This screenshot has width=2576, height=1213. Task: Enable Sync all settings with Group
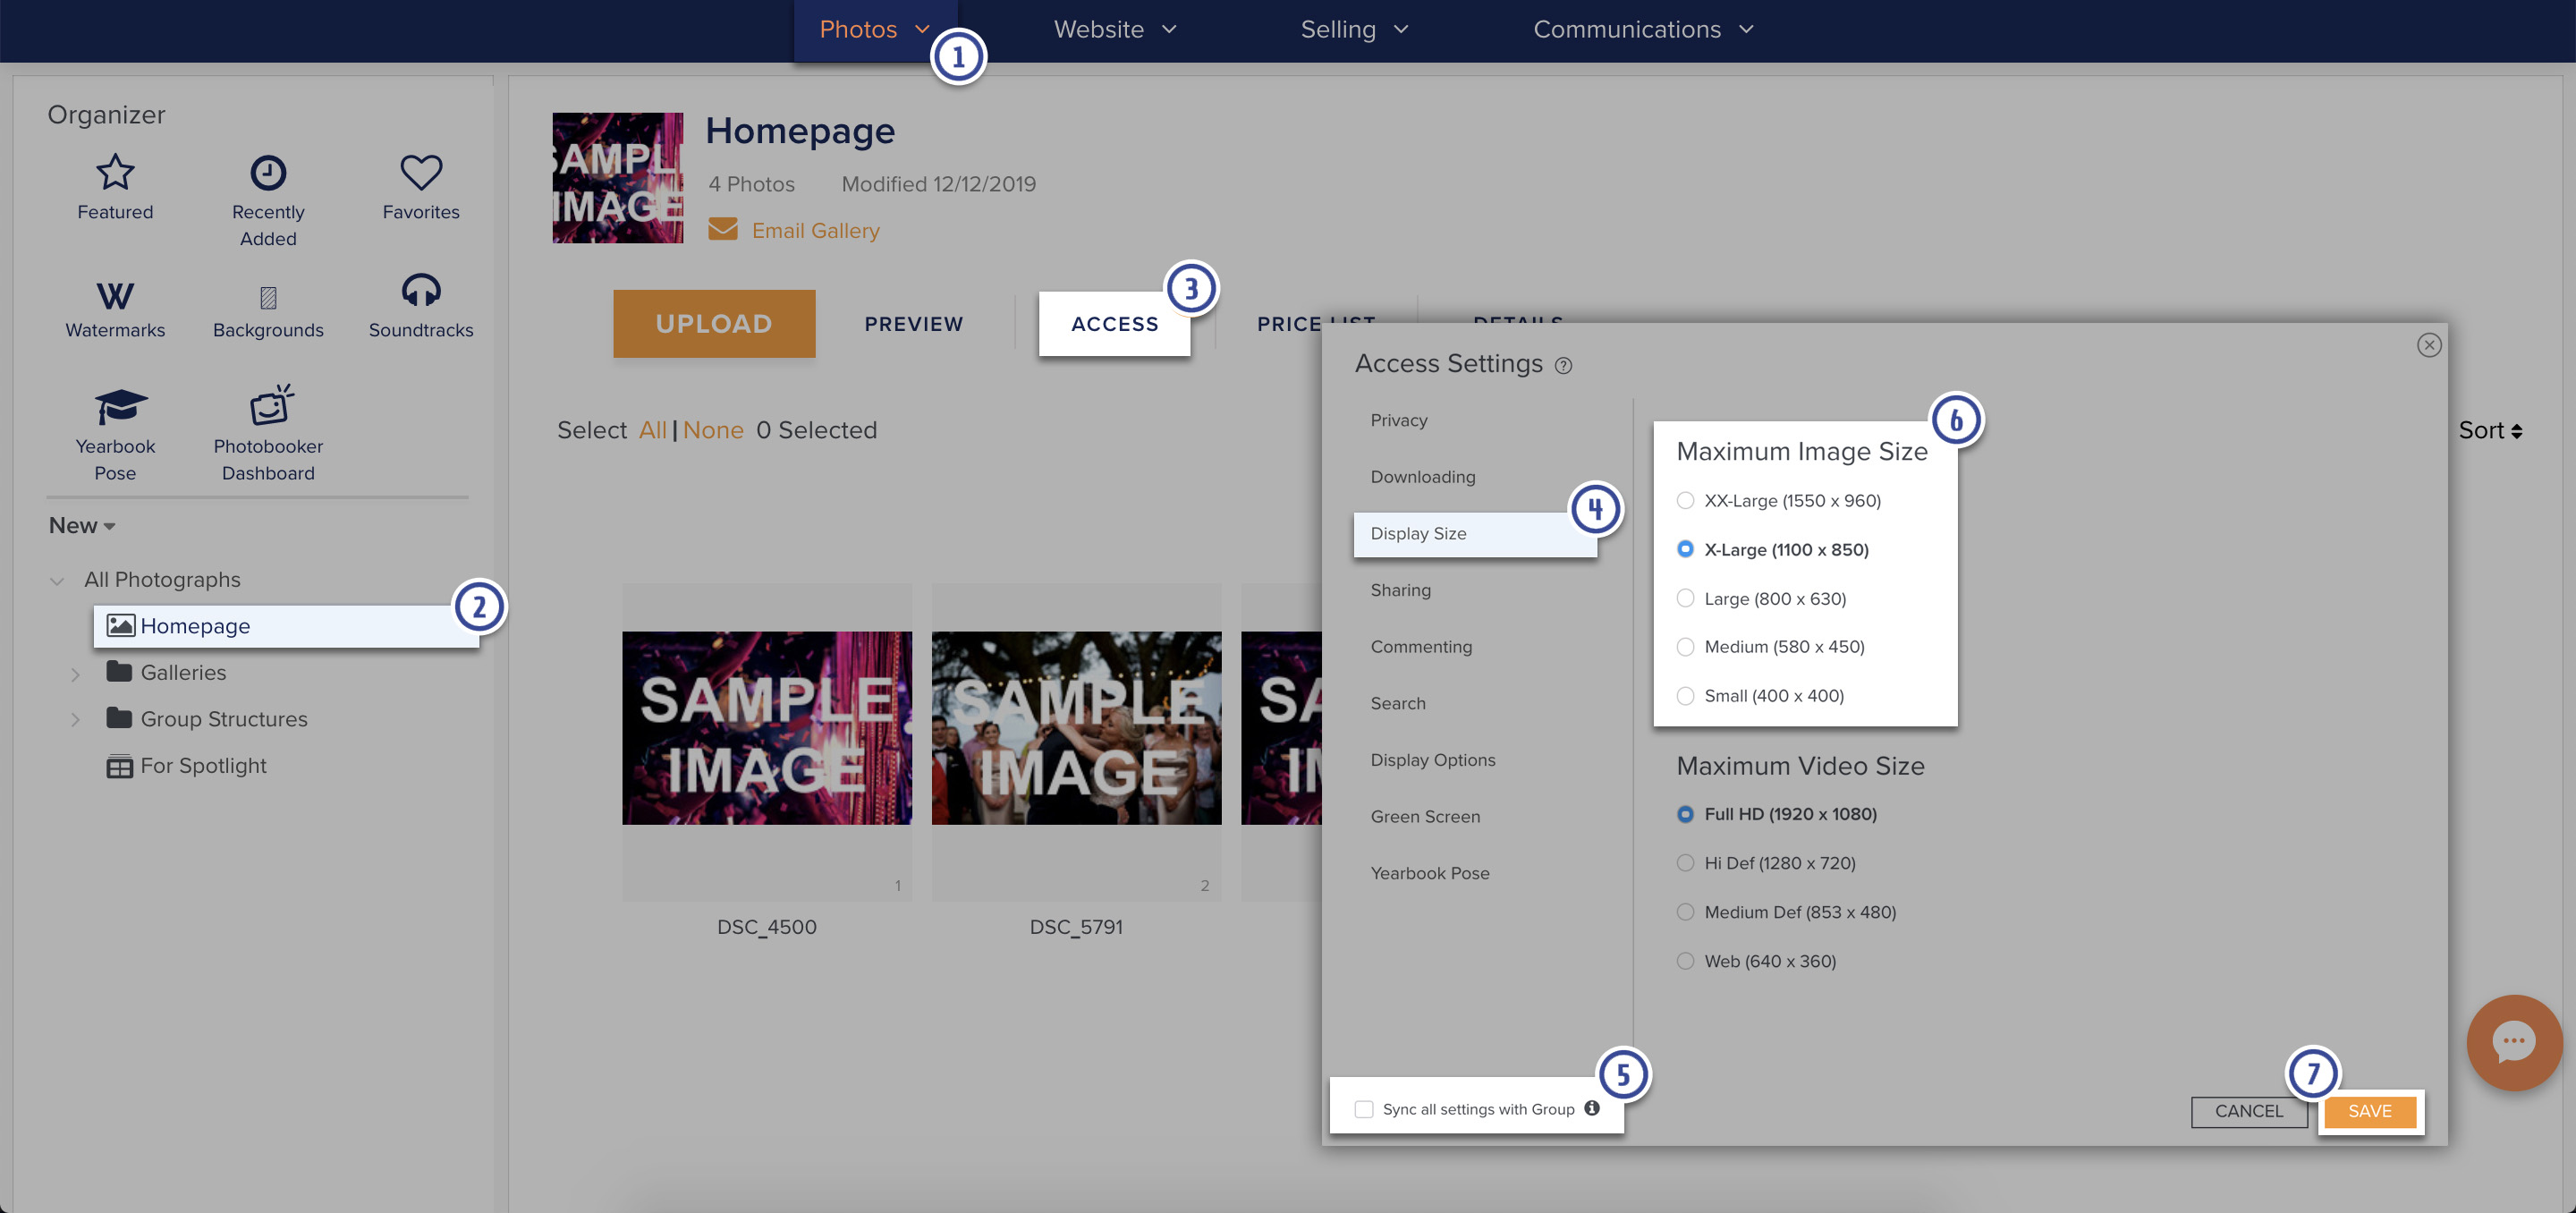click(x=1364, y=1109)
